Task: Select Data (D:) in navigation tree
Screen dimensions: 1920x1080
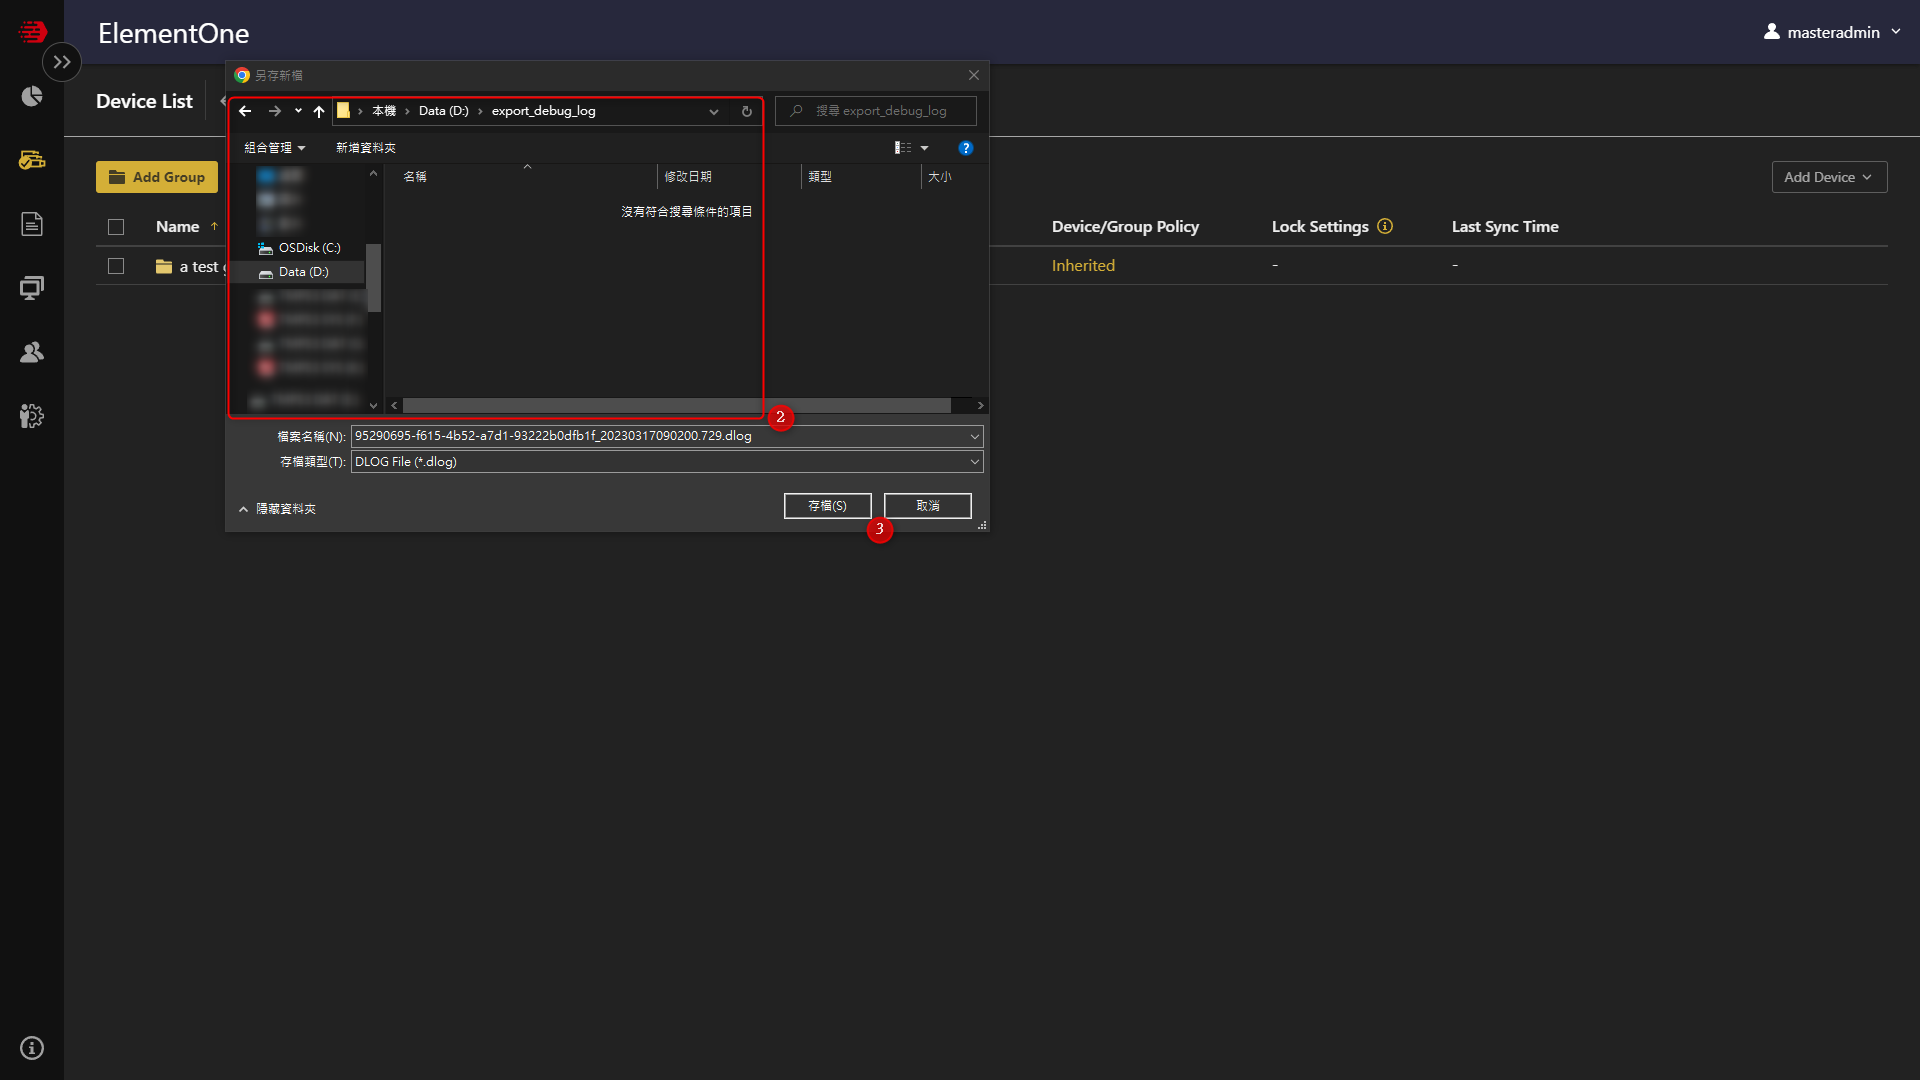Action: coord(303,272)
